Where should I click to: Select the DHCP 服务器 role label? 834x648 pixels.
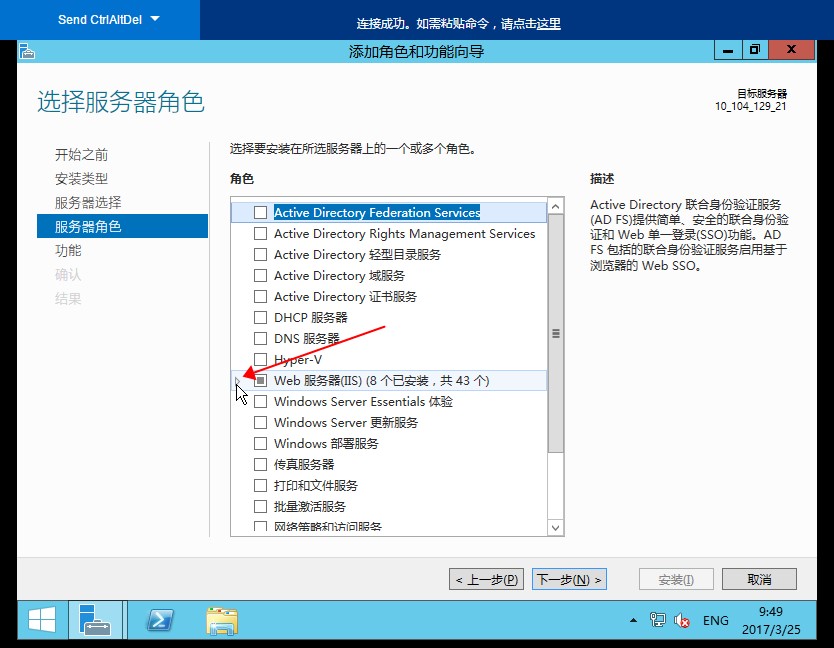click(x=311, y=318)
